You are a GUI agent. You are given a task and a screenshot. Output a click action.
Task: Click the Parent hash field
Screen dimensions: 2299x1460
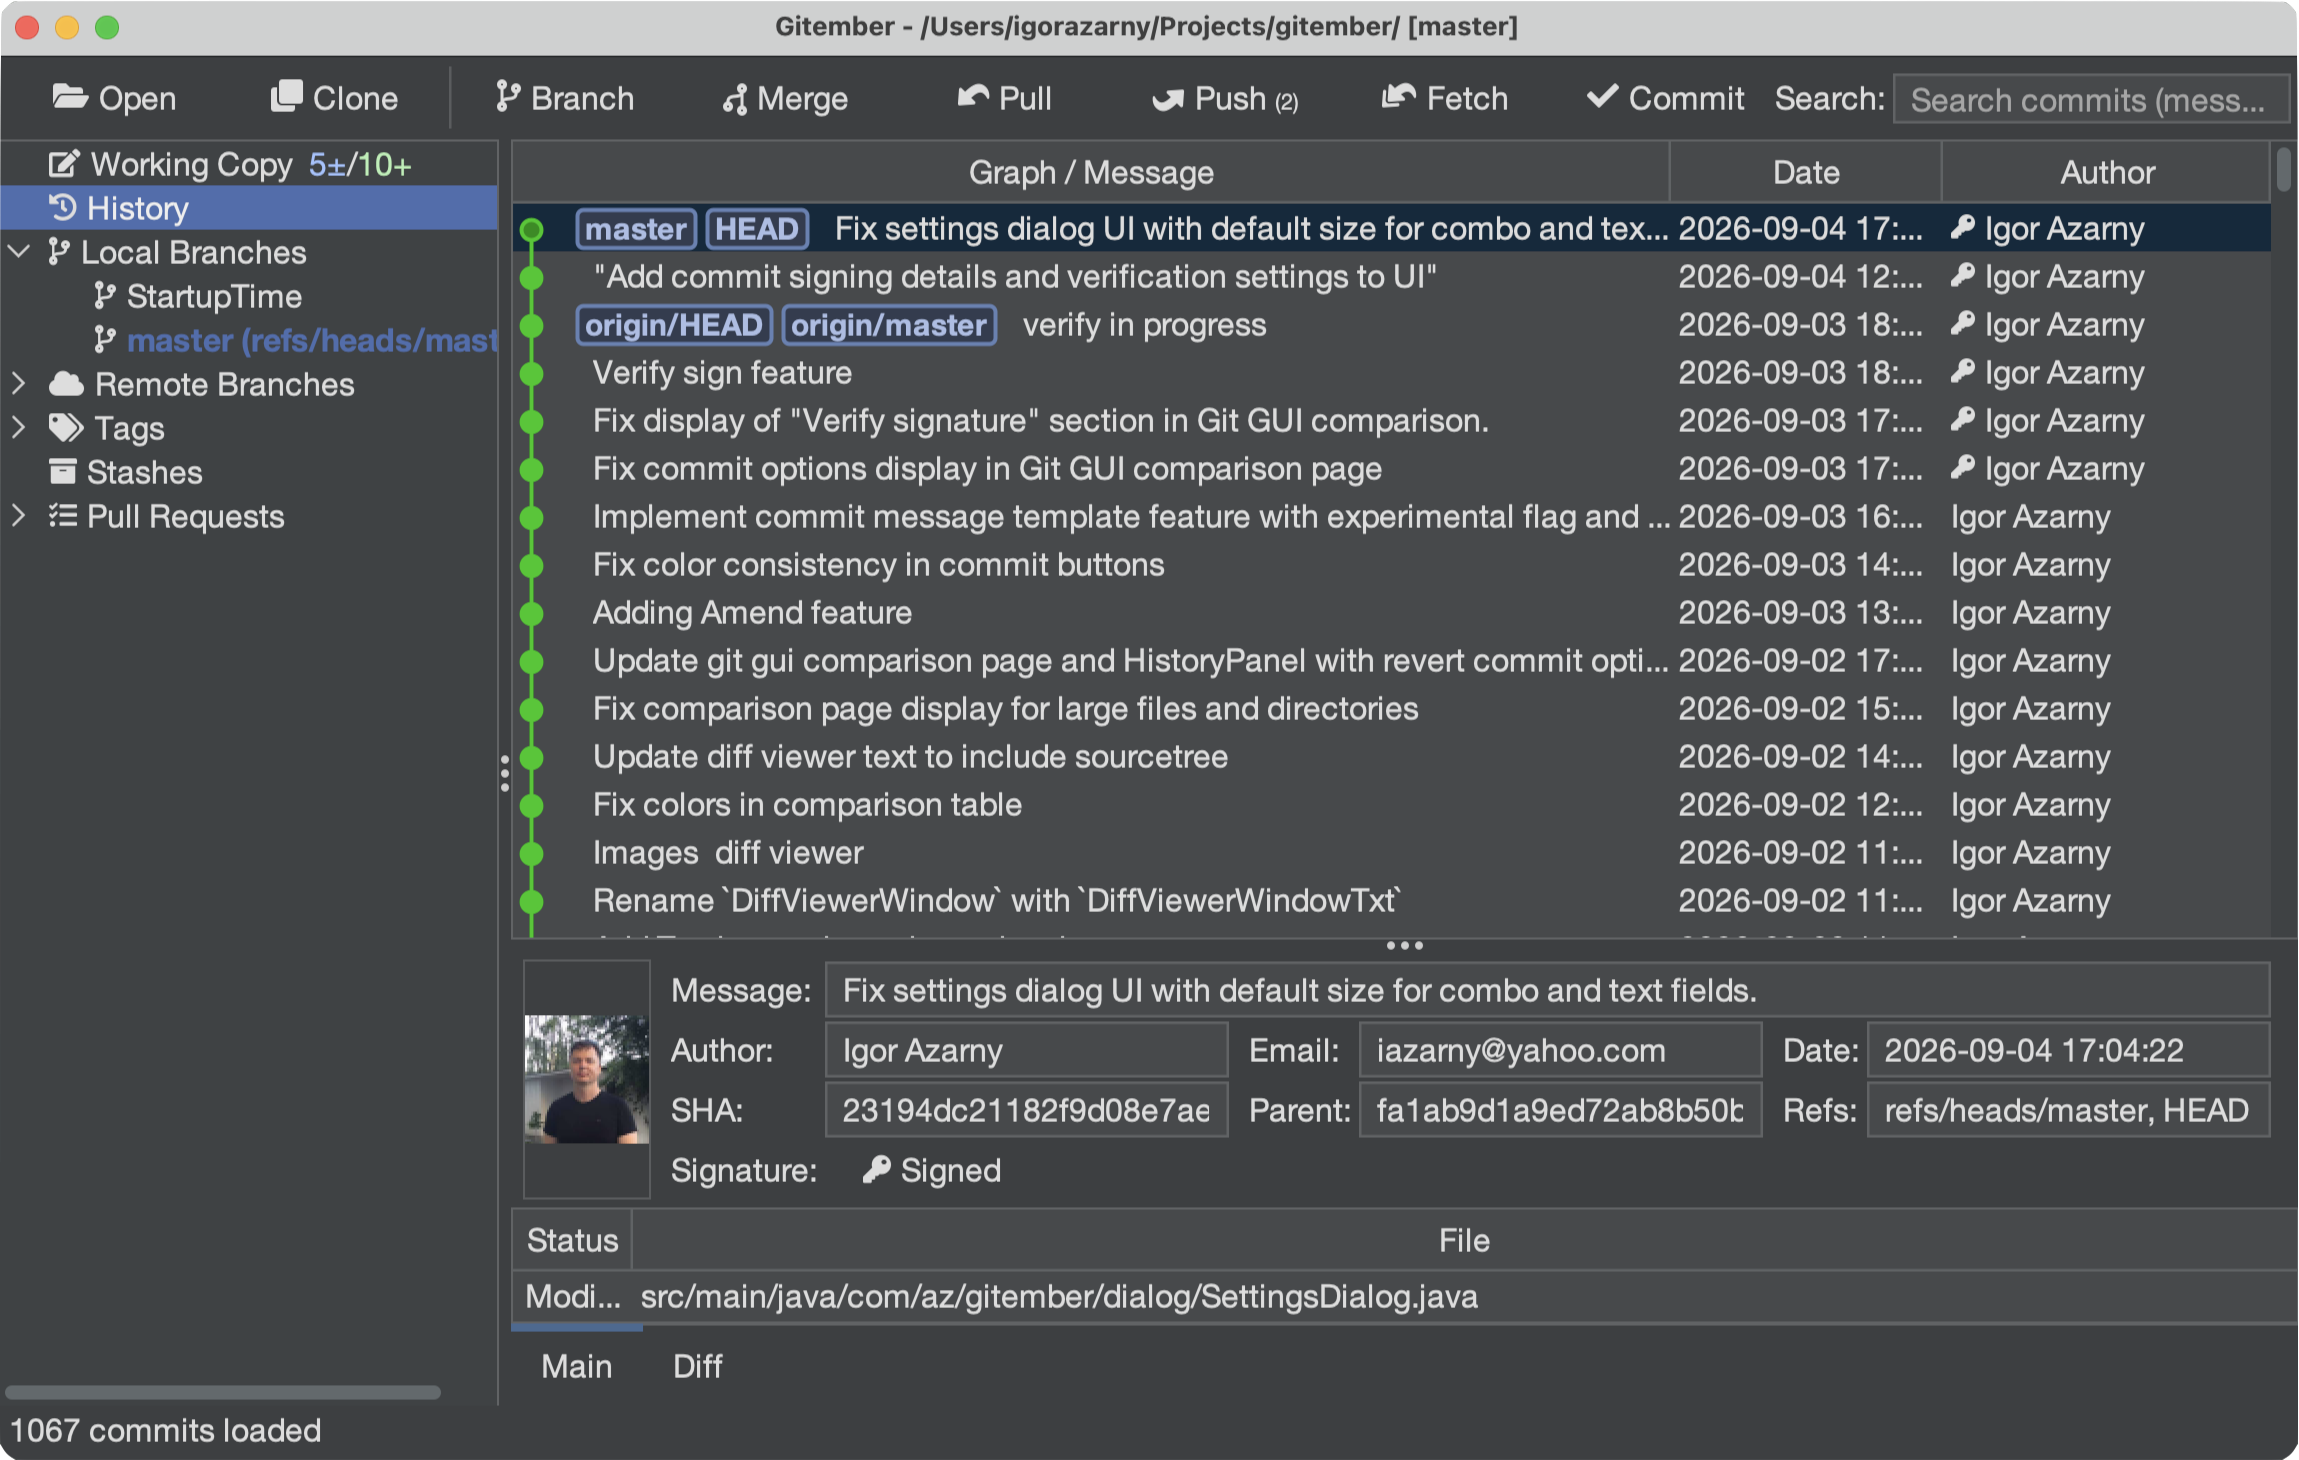[x=1560, y=1110]
